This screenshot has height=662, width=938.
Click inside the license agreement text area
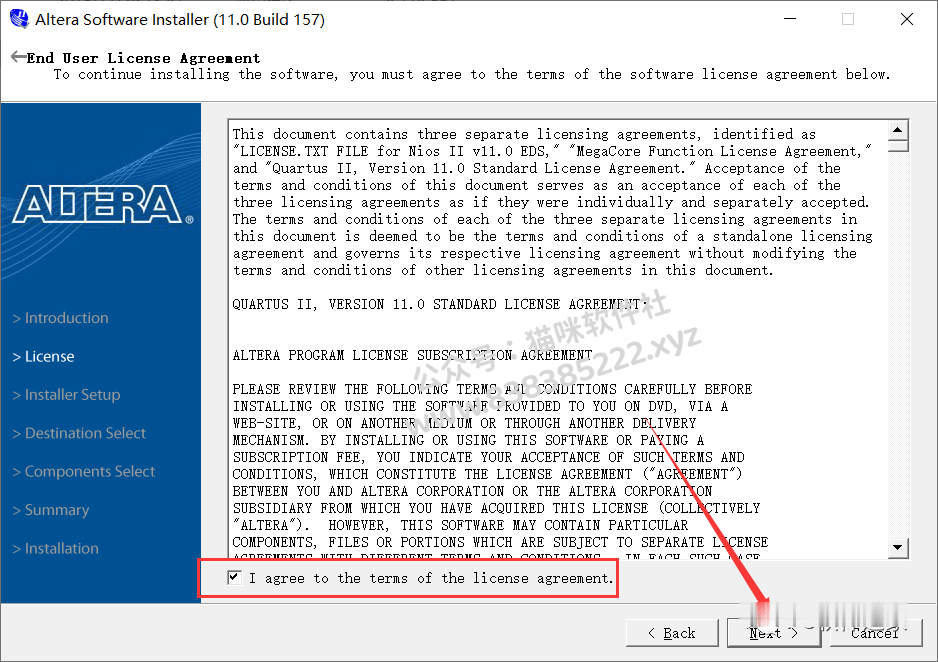tap(558, 339)
